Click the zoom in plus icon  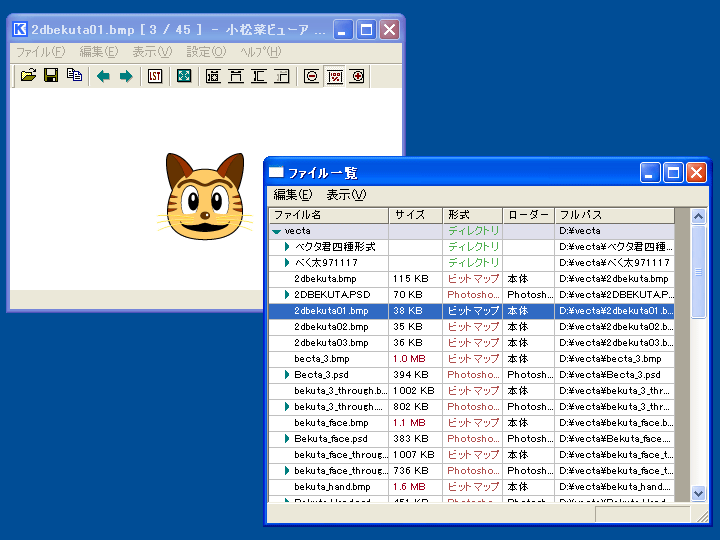coord(357,76)
